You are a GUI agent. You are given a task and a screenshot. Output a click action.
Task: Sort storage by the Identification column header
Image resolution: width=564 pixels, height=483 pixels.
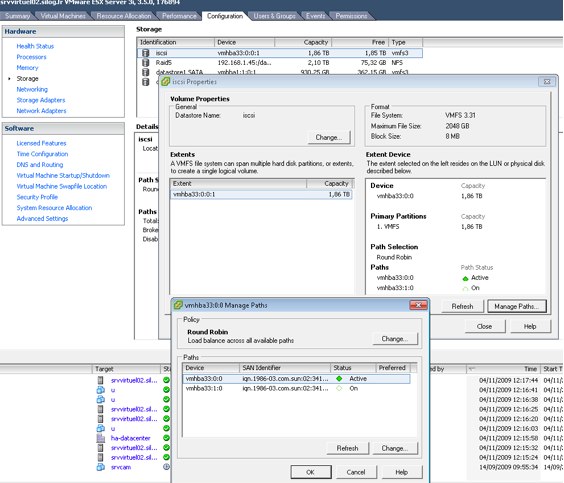(x=176, y=42)
